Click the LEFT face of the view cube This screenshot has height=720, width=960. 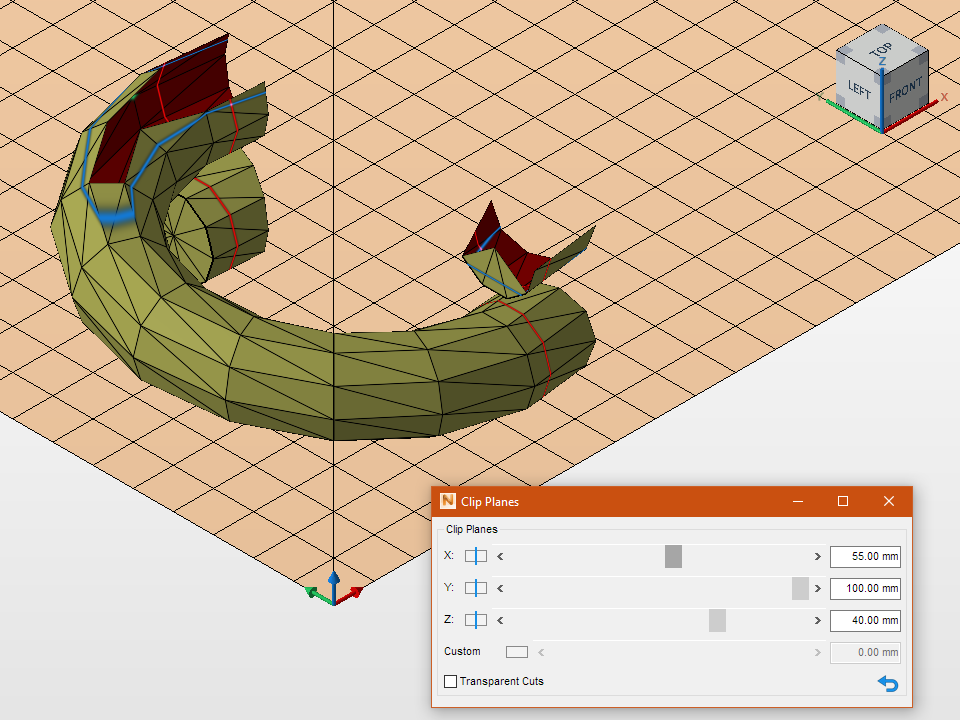(858, 92)
